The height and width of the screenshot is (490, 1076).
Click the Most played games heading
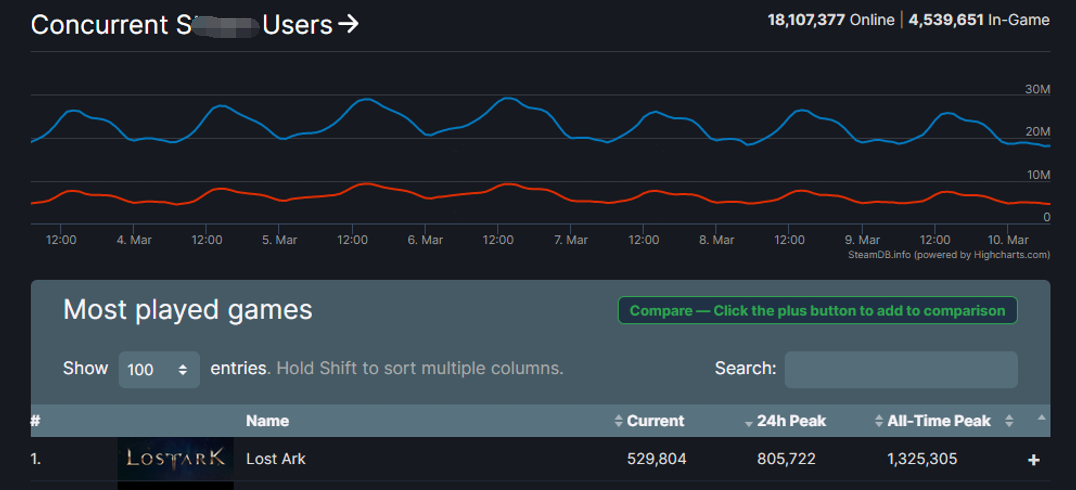(x=187, y=310)
